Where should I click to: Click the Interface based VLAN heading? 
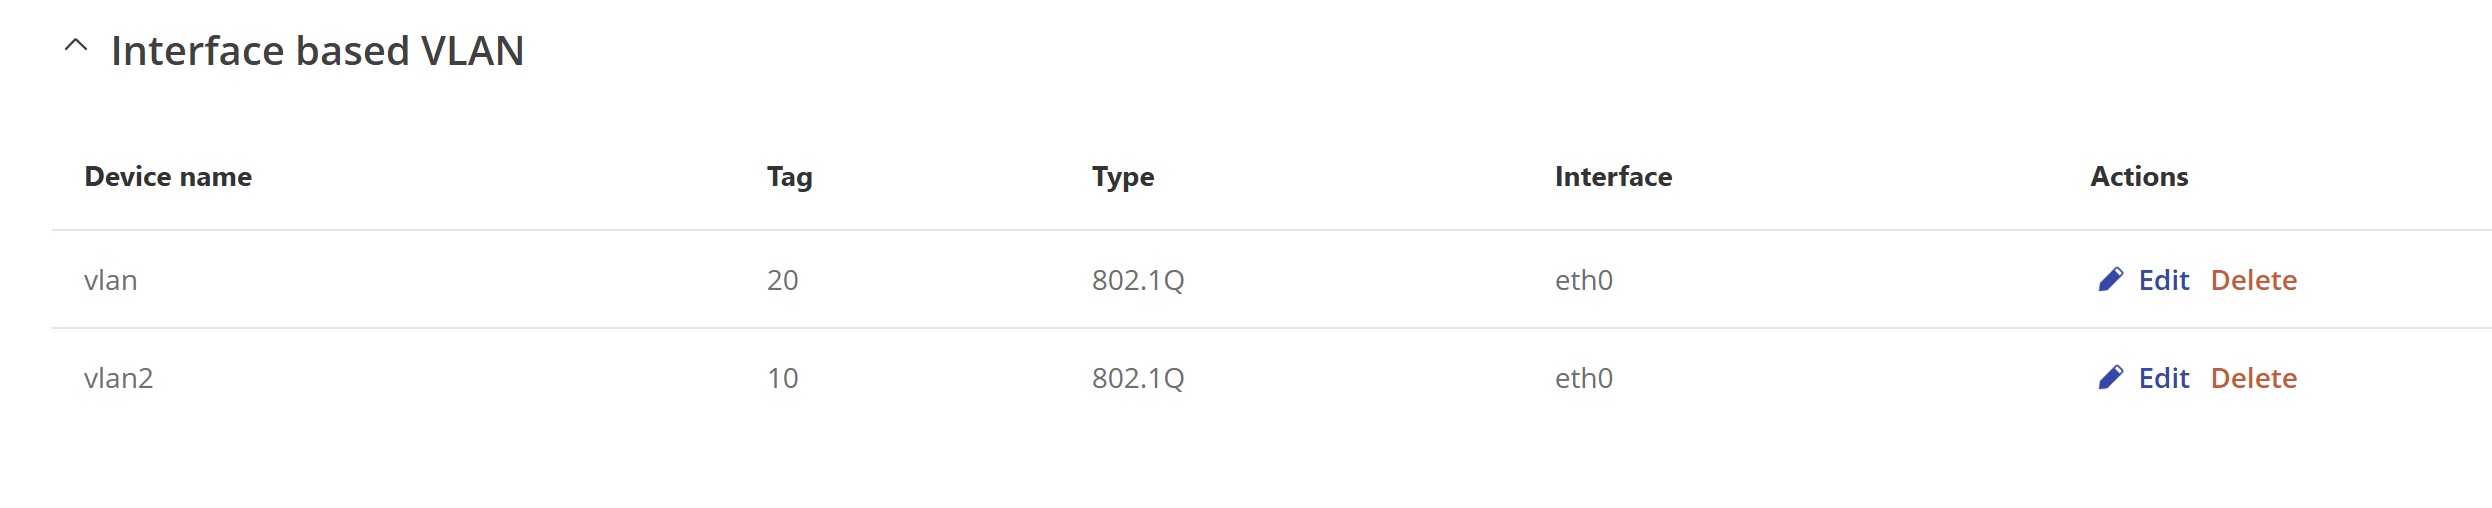(x=317, y=51)
